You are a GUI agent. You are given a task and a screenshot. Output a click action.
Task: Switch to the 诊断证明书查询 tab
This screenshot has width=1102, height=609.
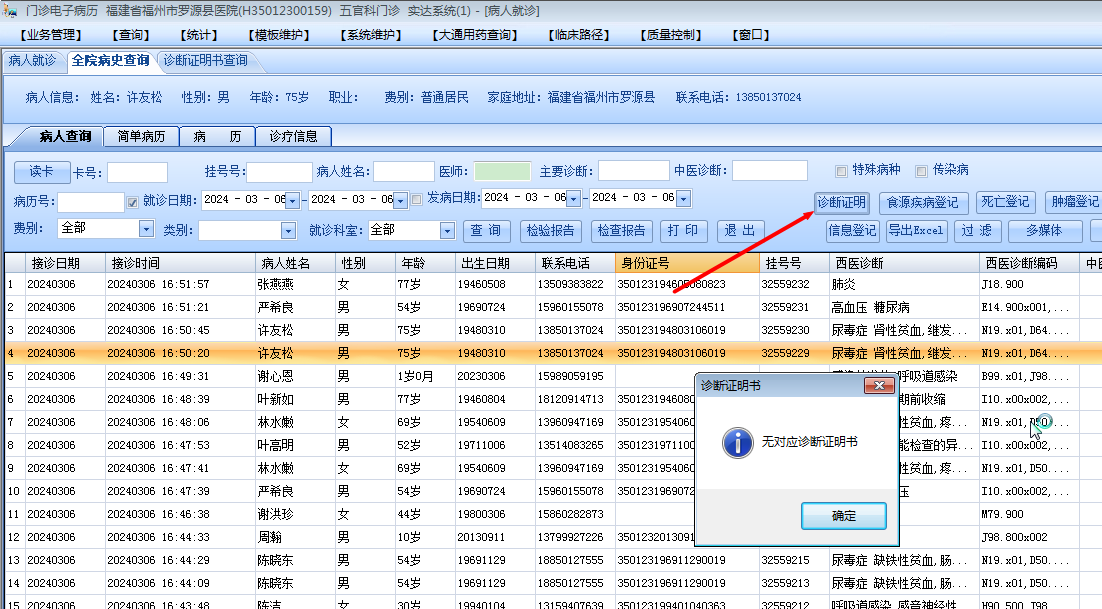(x=205, y=61)
